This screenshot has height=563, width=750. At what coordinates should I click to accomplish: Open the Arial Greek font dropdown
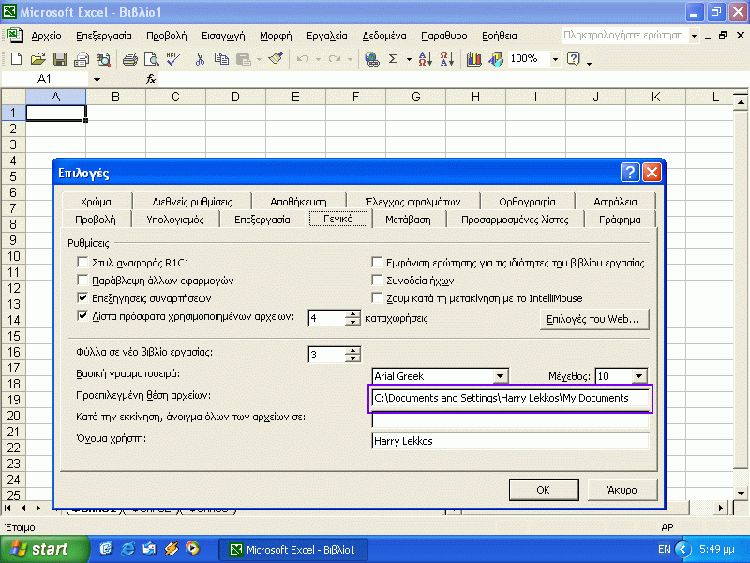coord(500,376)
